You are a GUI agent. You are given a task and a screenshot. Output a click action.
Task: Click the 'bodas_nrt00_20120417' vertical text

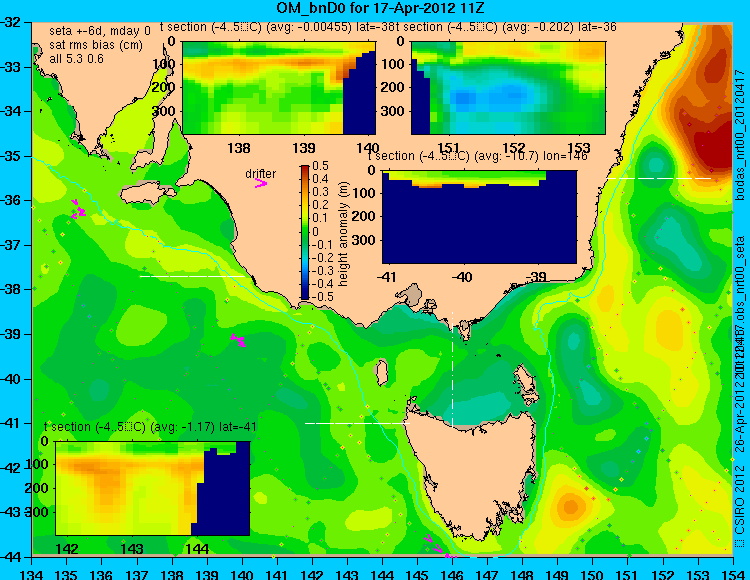(x=740, y=135)
